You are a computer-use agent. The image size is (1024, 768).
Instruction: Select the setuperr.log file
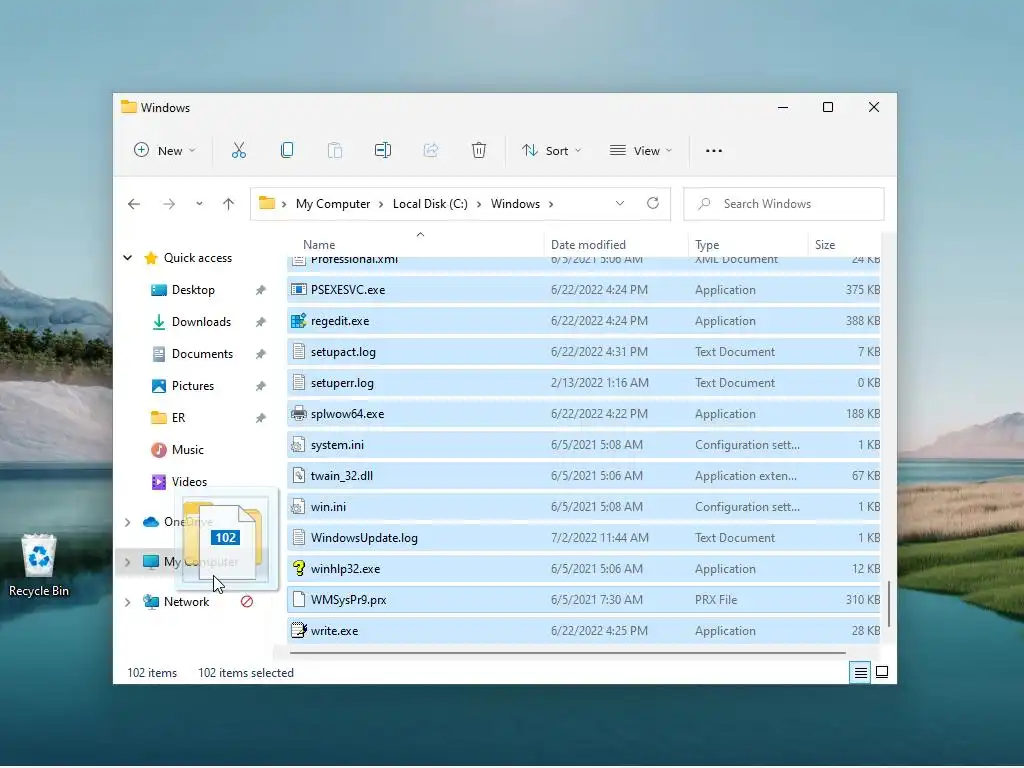coord(584,383)
